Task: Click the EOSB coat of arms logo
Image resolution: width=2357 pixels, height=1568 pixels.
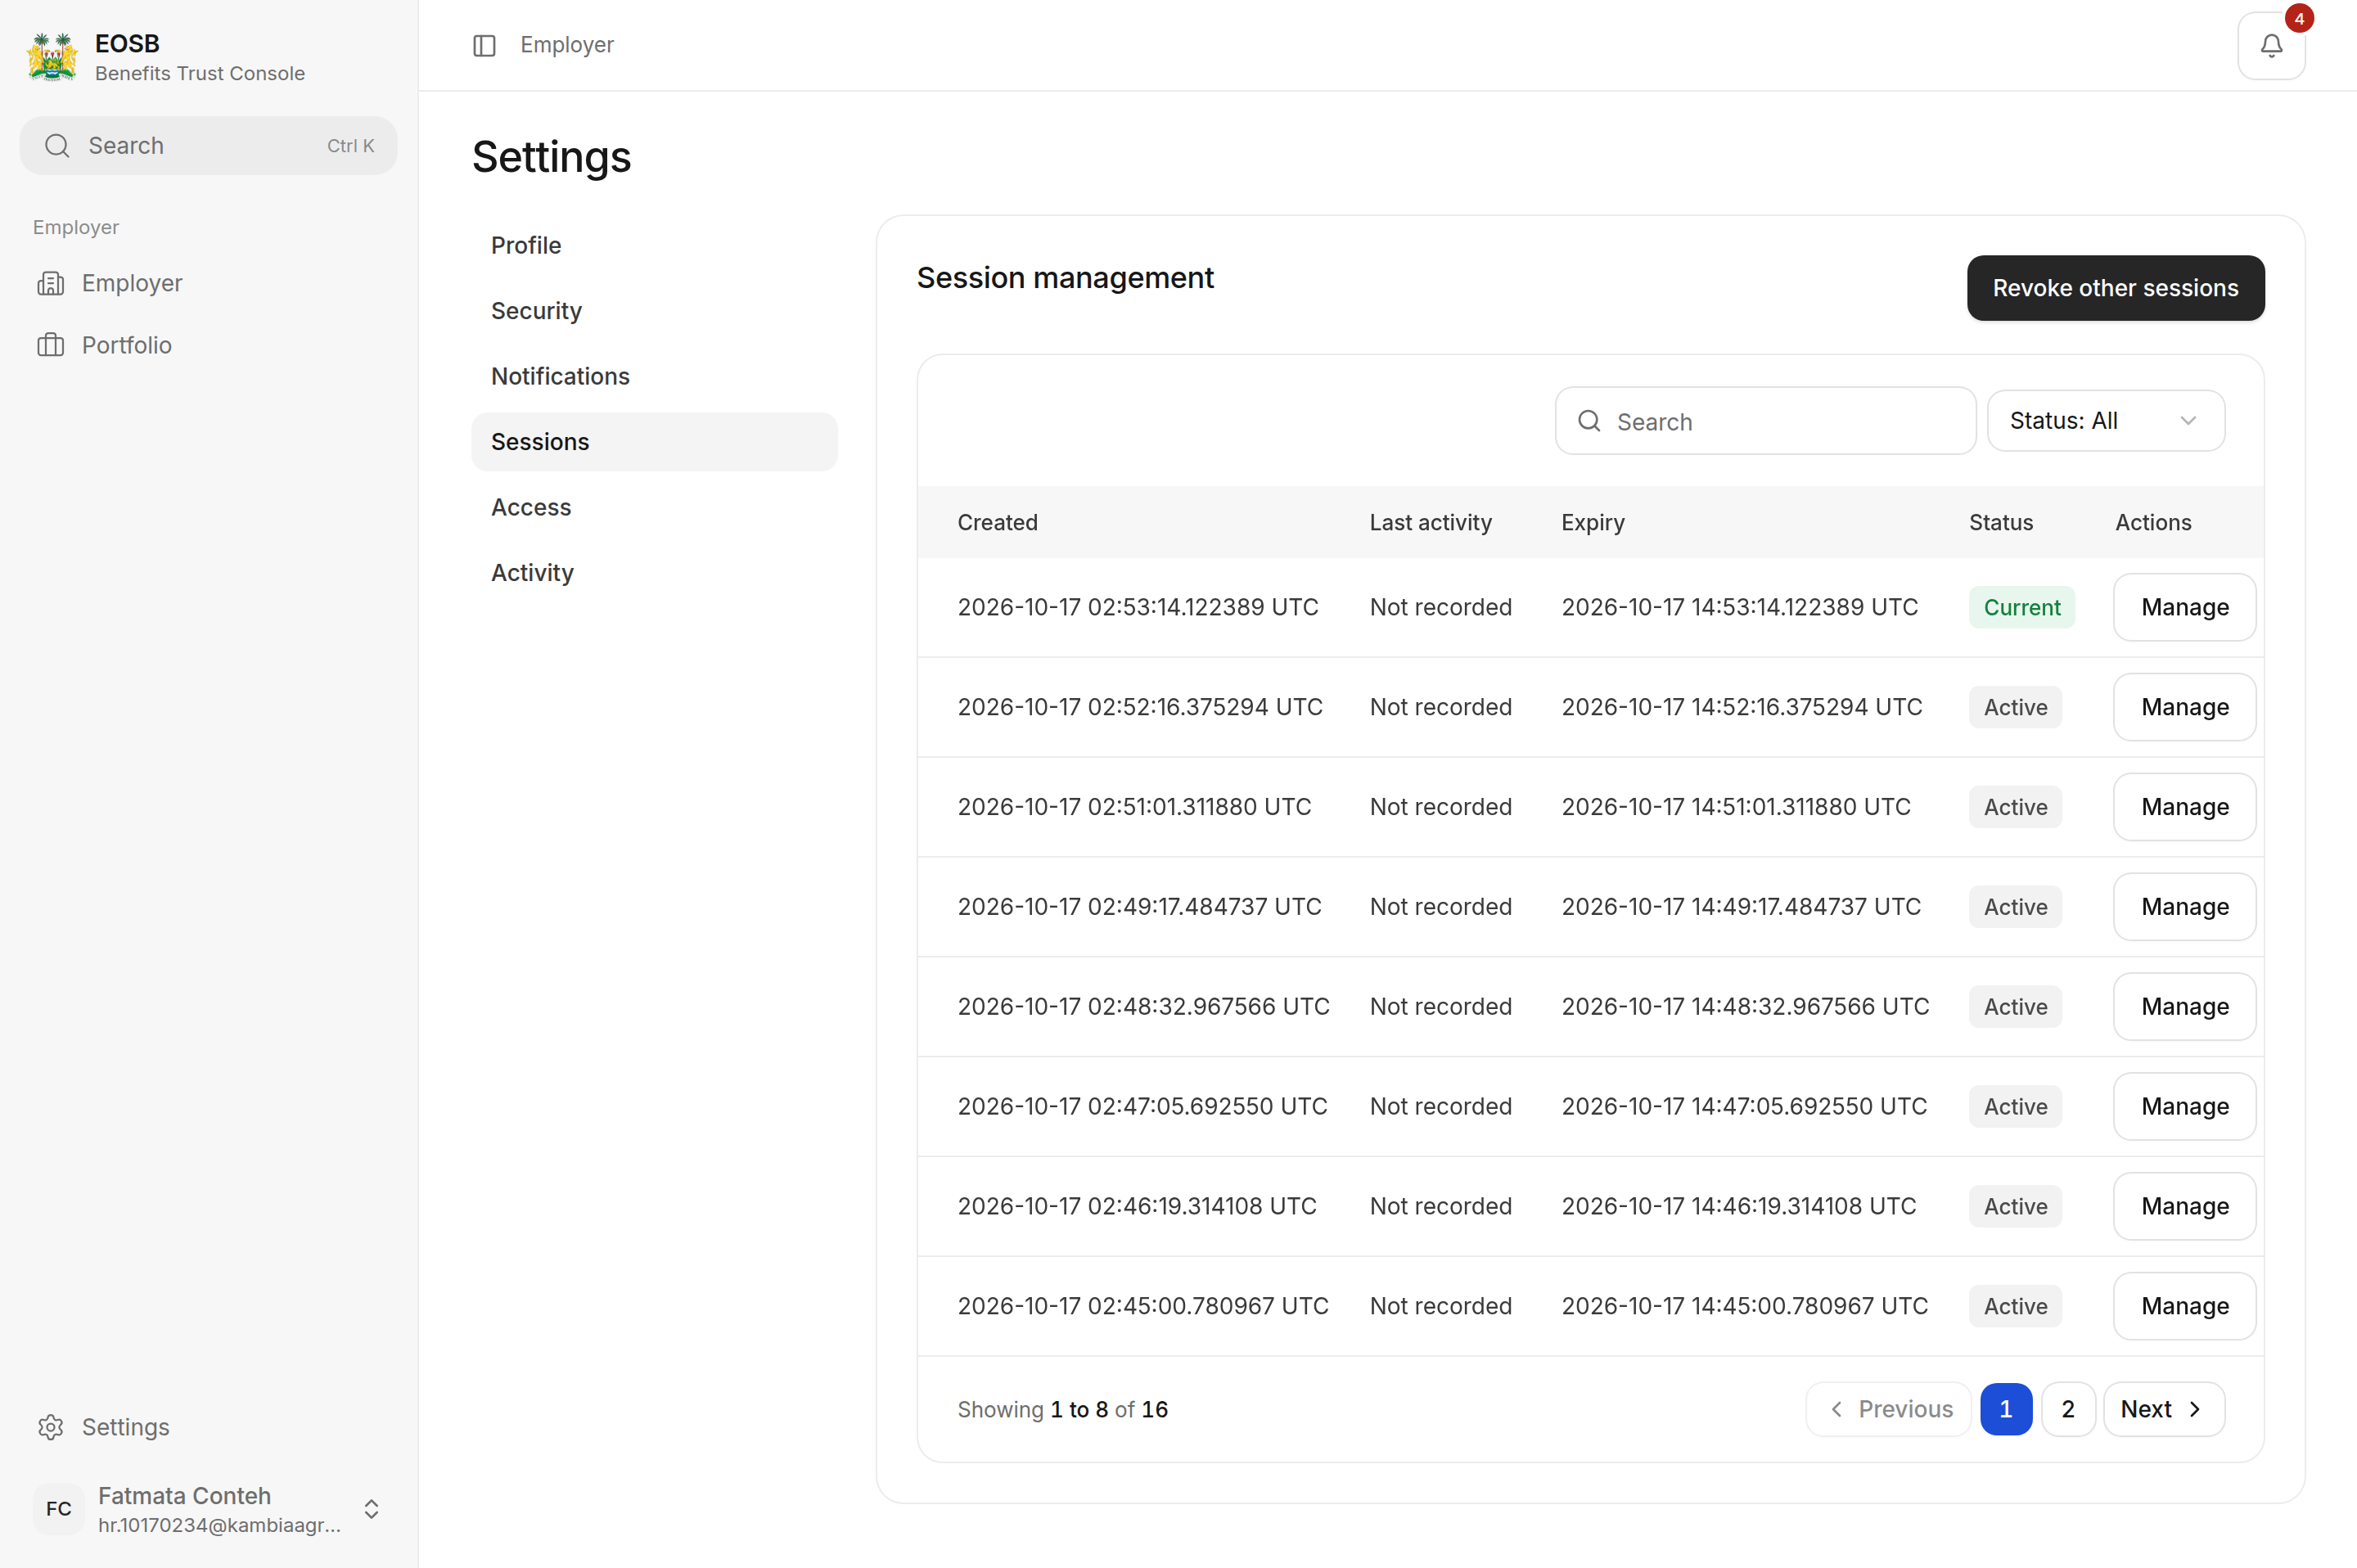Action: [52, 57]
